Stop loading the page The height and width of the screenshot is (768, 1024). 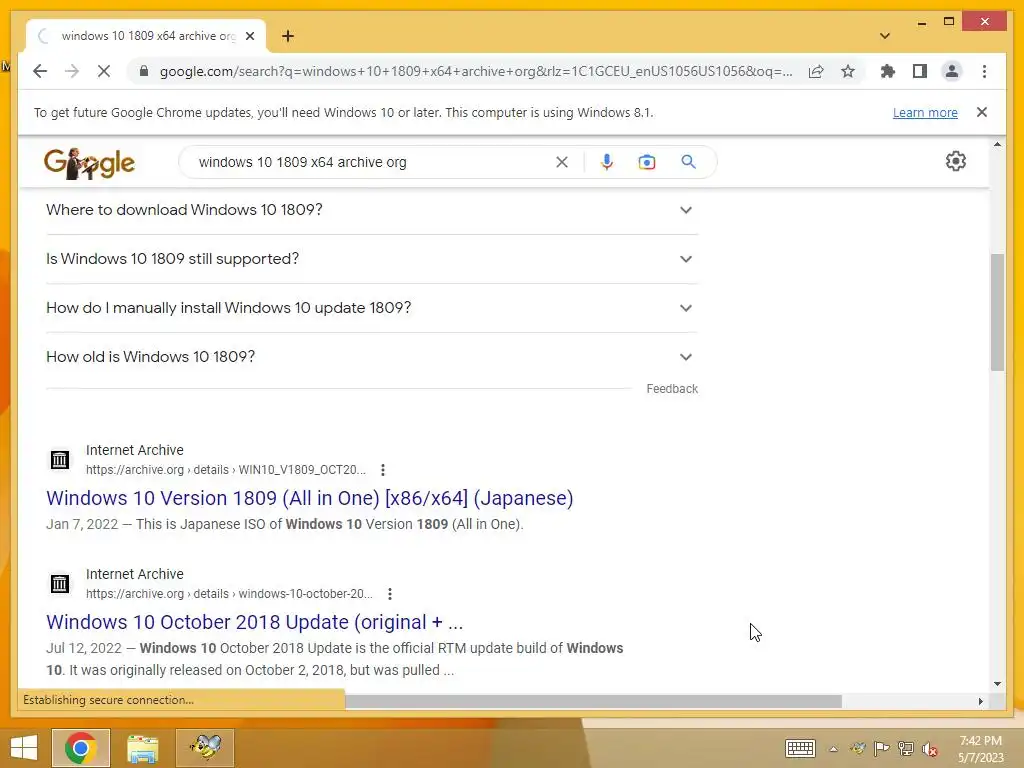click(104, 71)
